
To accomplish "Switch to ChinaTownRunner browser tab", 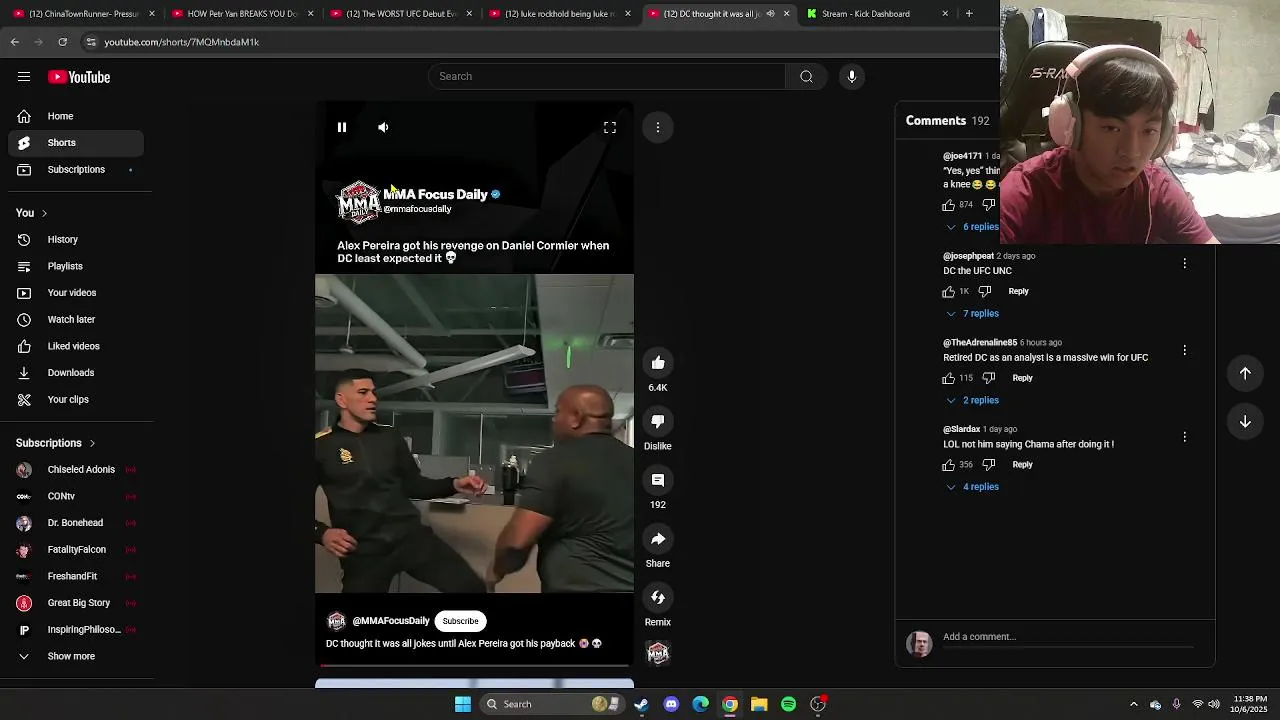I will [83, 14].
